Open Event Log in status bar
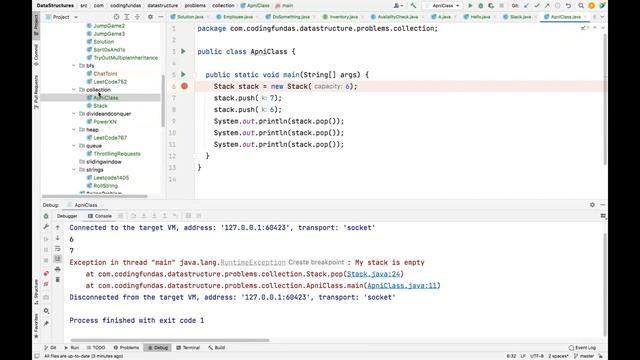The height and width of the screenshot is (360, 640). click(x=582, y=348)
